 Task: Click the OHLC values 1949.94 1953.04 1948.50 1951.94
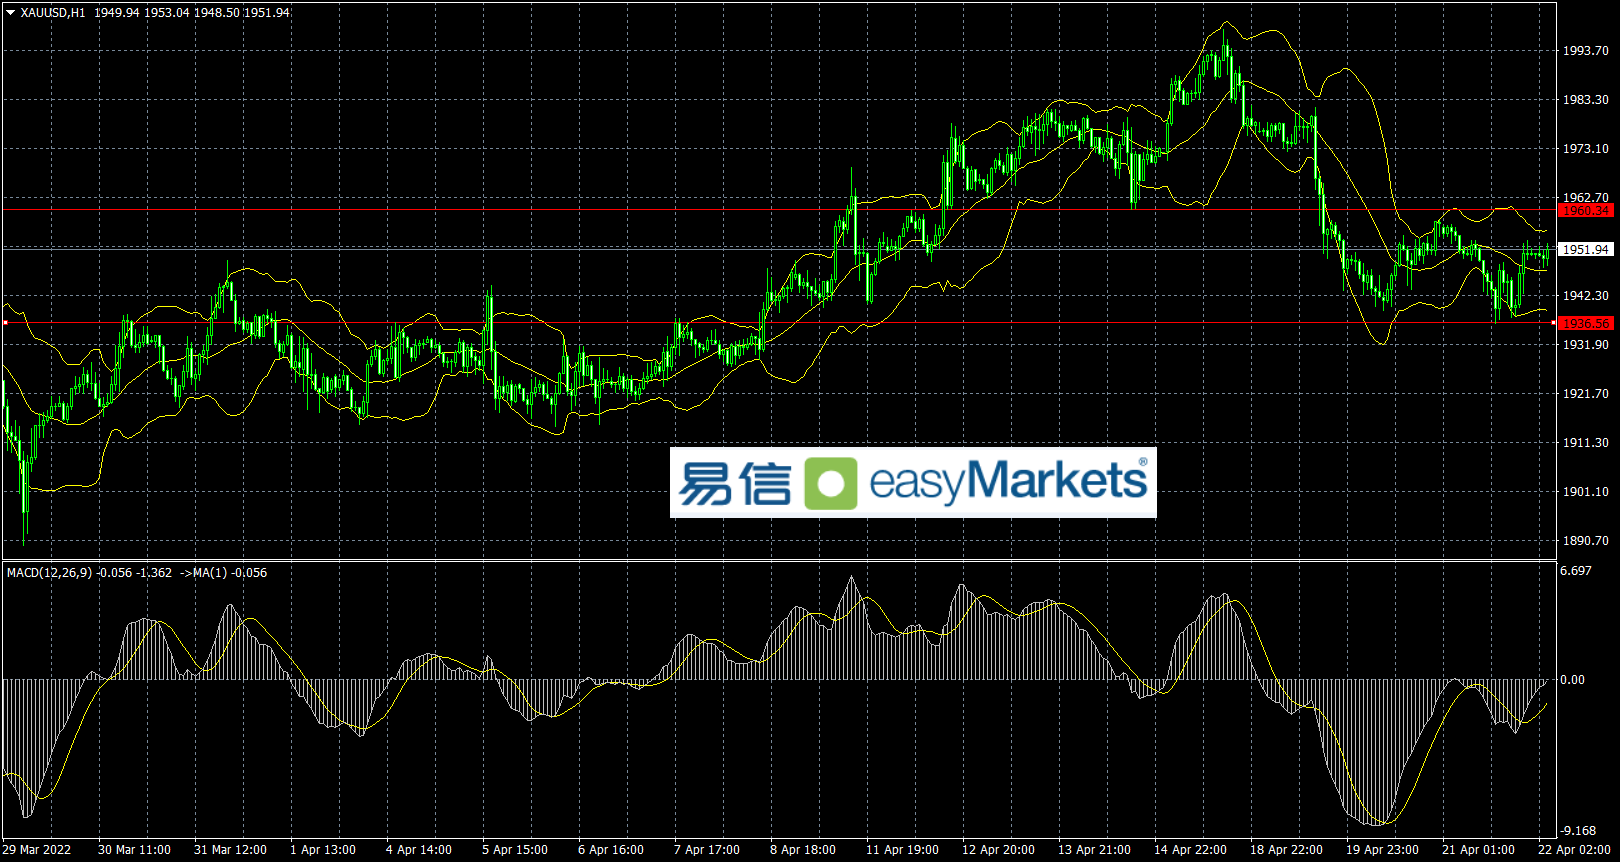(192, 13)
